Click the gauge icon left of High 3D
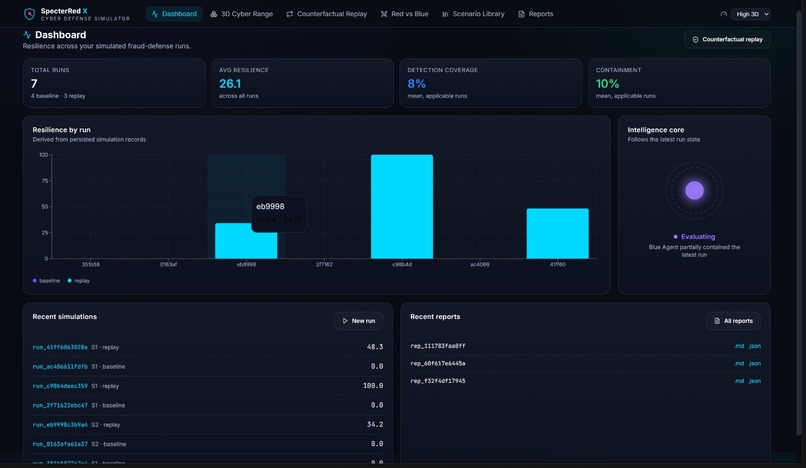The image size is (806, 468). [x=724, y=14]
